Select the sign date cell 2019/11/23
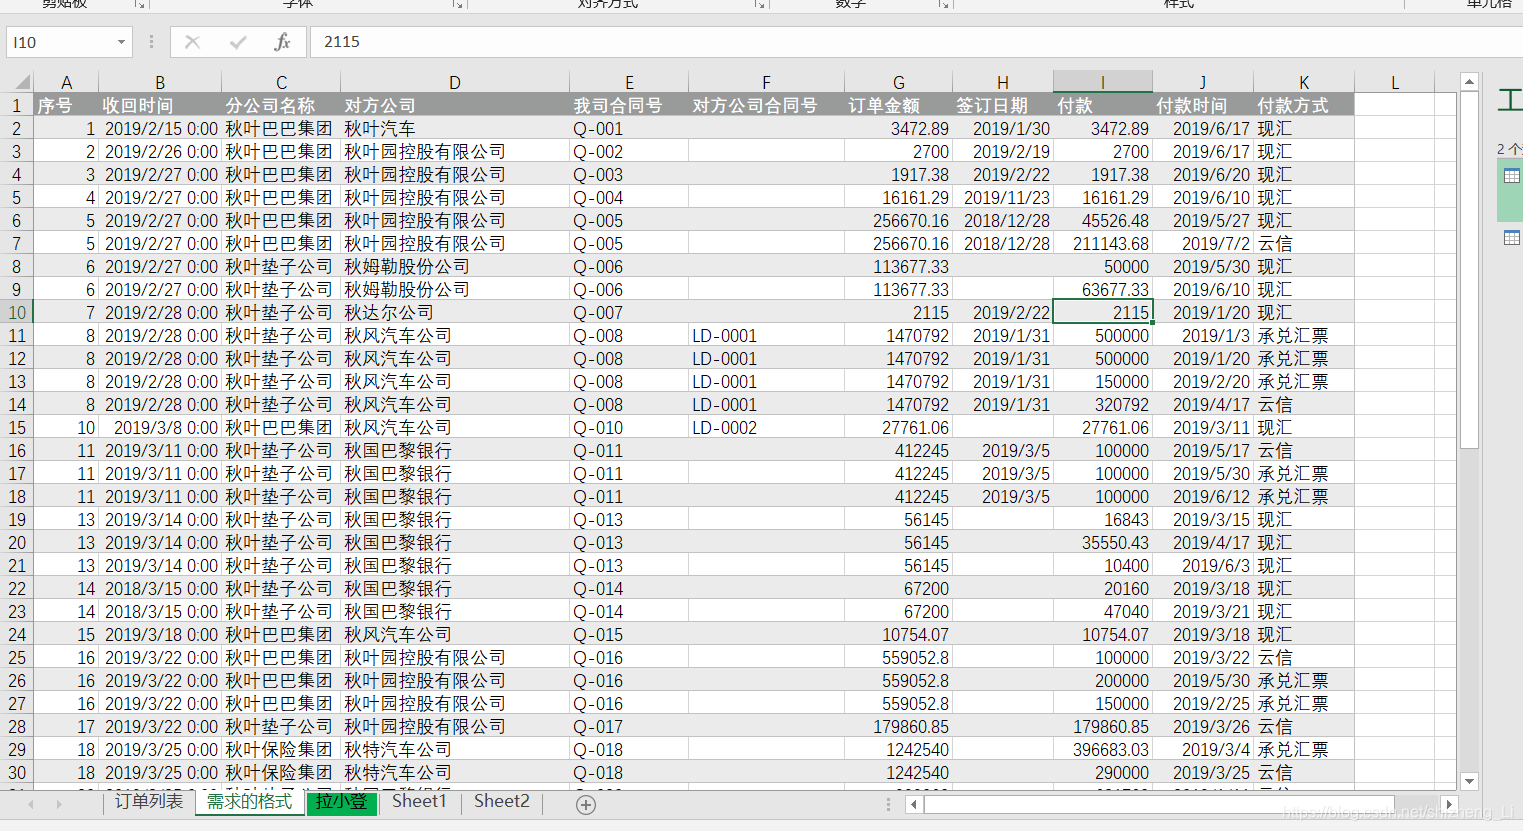Viewport: 1523px width, 831px height. click(1003, 197)
